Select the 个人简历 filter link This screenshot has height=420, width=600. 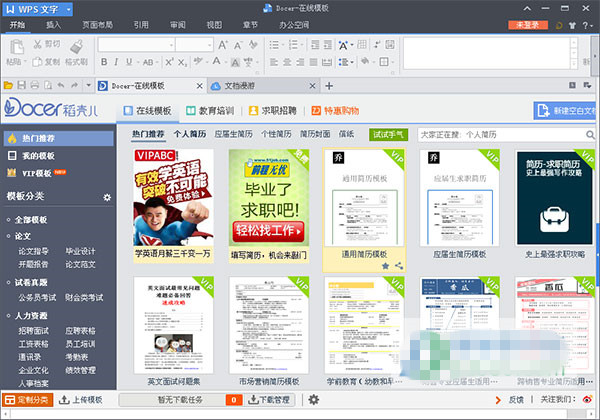pyautogui.click(x=190, y=134)
